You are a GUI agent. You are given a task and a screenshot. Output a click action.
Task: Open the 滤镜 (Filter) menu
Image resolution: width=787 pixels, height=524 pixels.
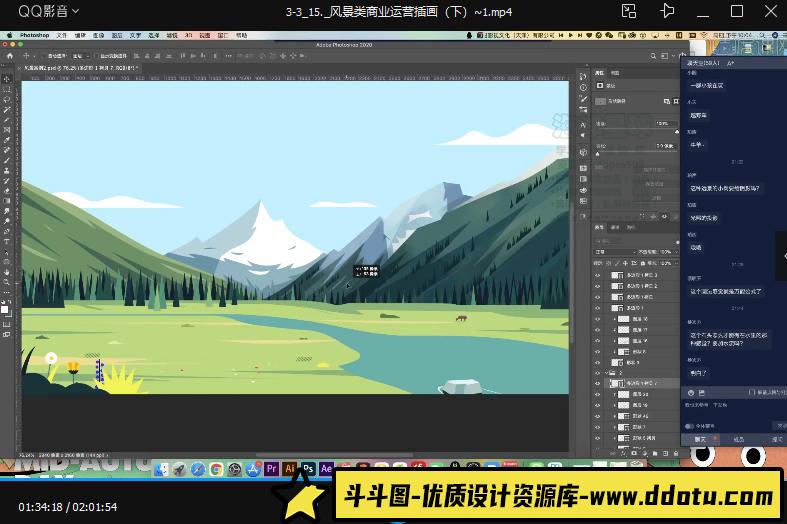click(x=172, y=35)
